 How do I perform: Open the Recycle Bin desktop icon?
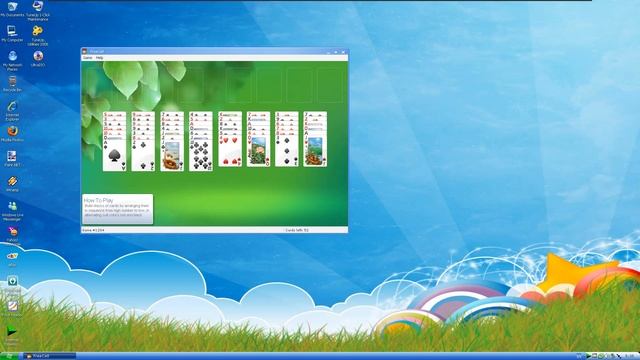[12, 84]
